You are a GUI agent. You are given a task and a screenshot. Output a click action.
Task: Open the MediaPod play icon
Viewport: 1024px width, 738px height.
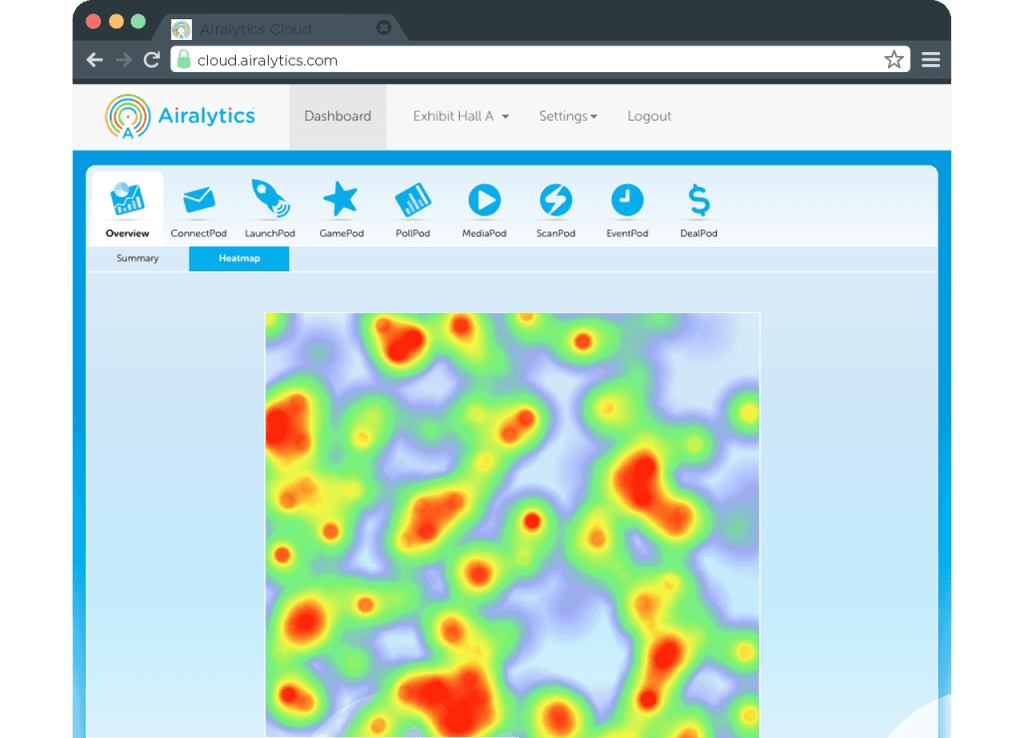[x=485, y=200]
